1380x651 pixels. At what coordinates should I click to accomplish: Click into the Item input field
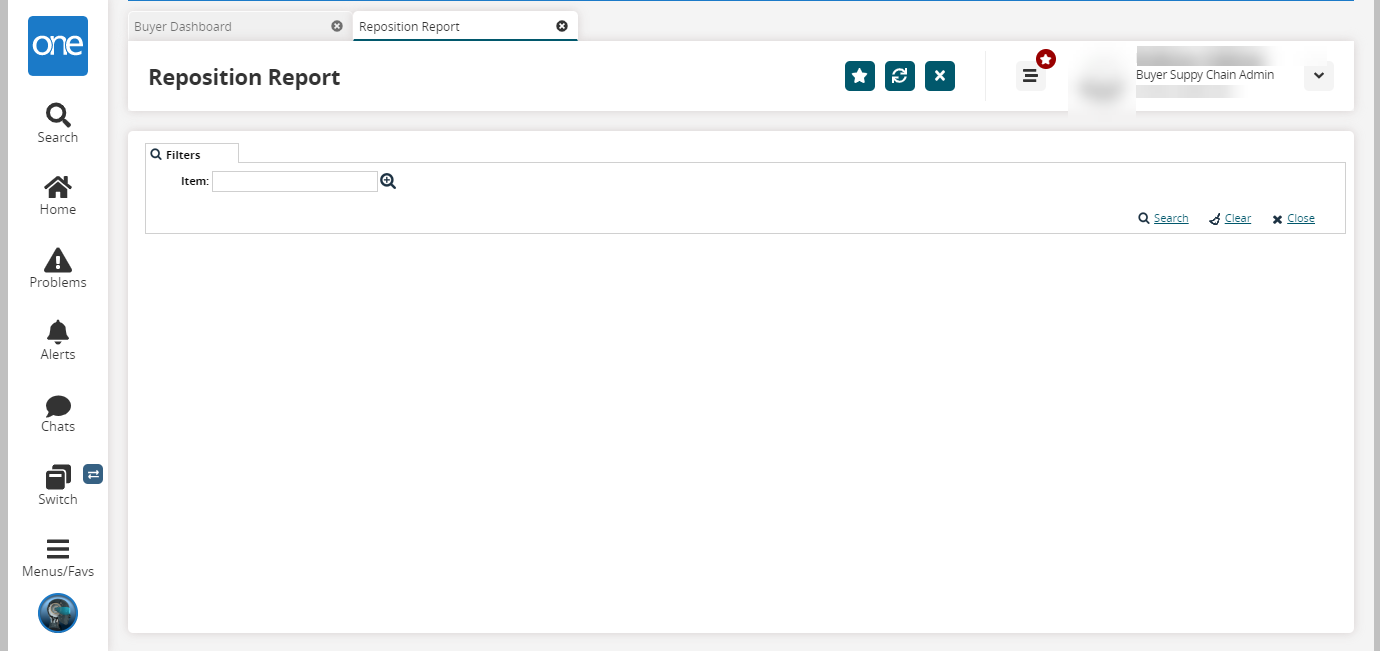295,181
